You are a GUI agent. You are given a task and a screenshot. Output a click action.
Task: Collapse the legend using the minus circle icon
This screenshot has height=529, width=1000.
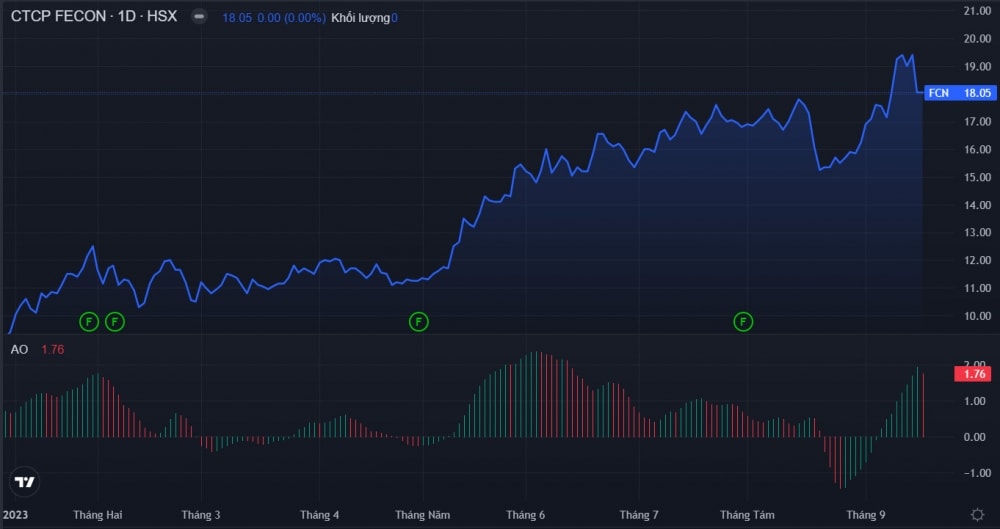pyautogui.click(x=200, y=17)
